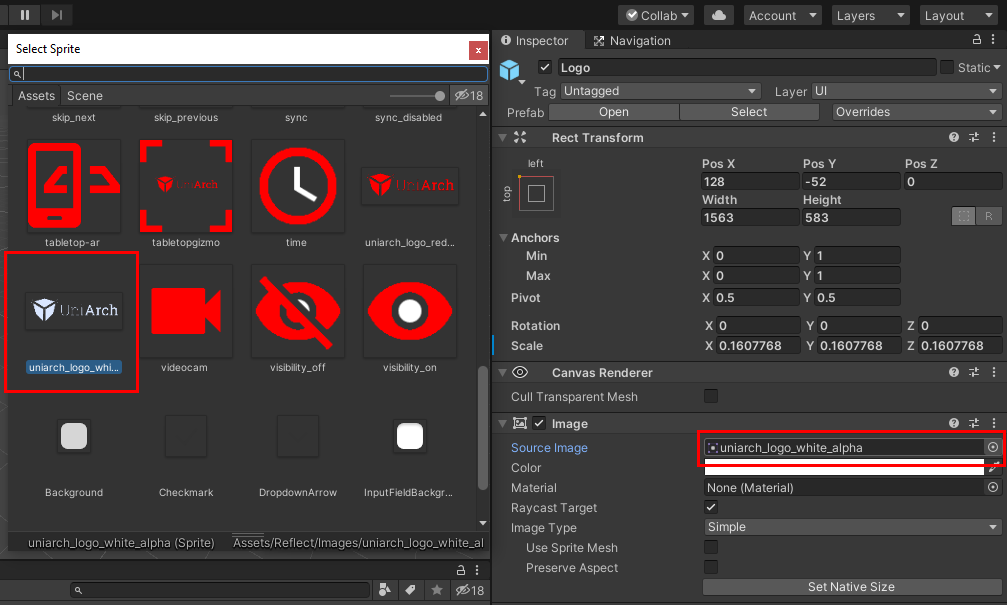Collapse the Anchors section
This screenshot has height=605, width=1007.
coord(504,238)
